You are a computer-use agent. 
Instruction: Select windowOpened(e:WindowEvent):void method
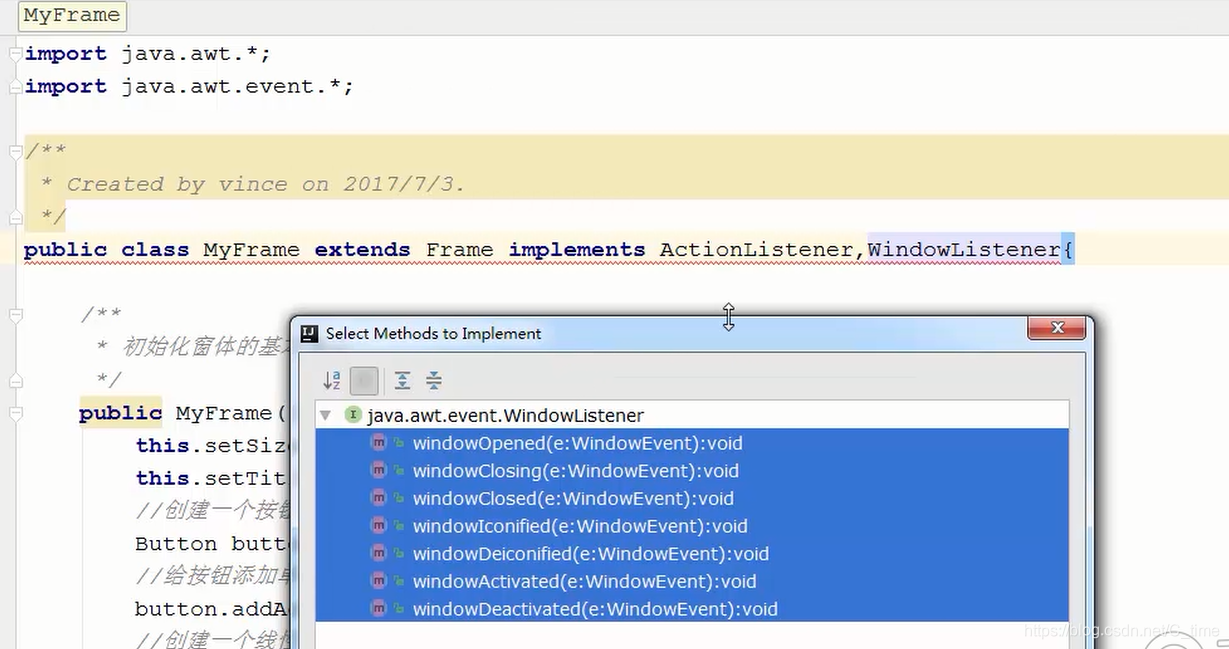click(x=692, y=443)
